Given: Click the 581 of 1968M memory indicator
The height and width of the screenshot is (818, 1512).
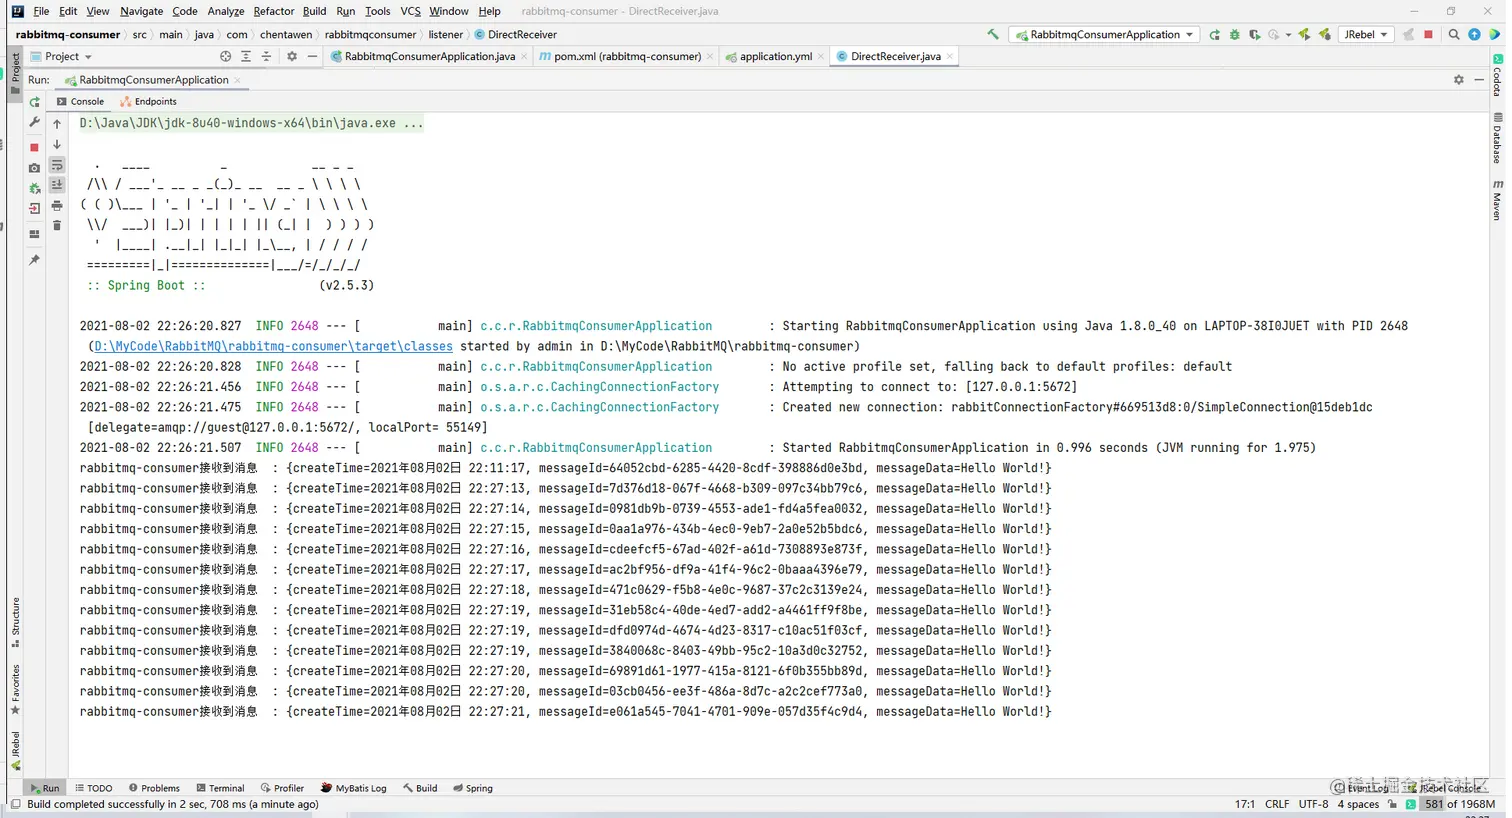Looking at the screenshot, I should pos(1459,804).
